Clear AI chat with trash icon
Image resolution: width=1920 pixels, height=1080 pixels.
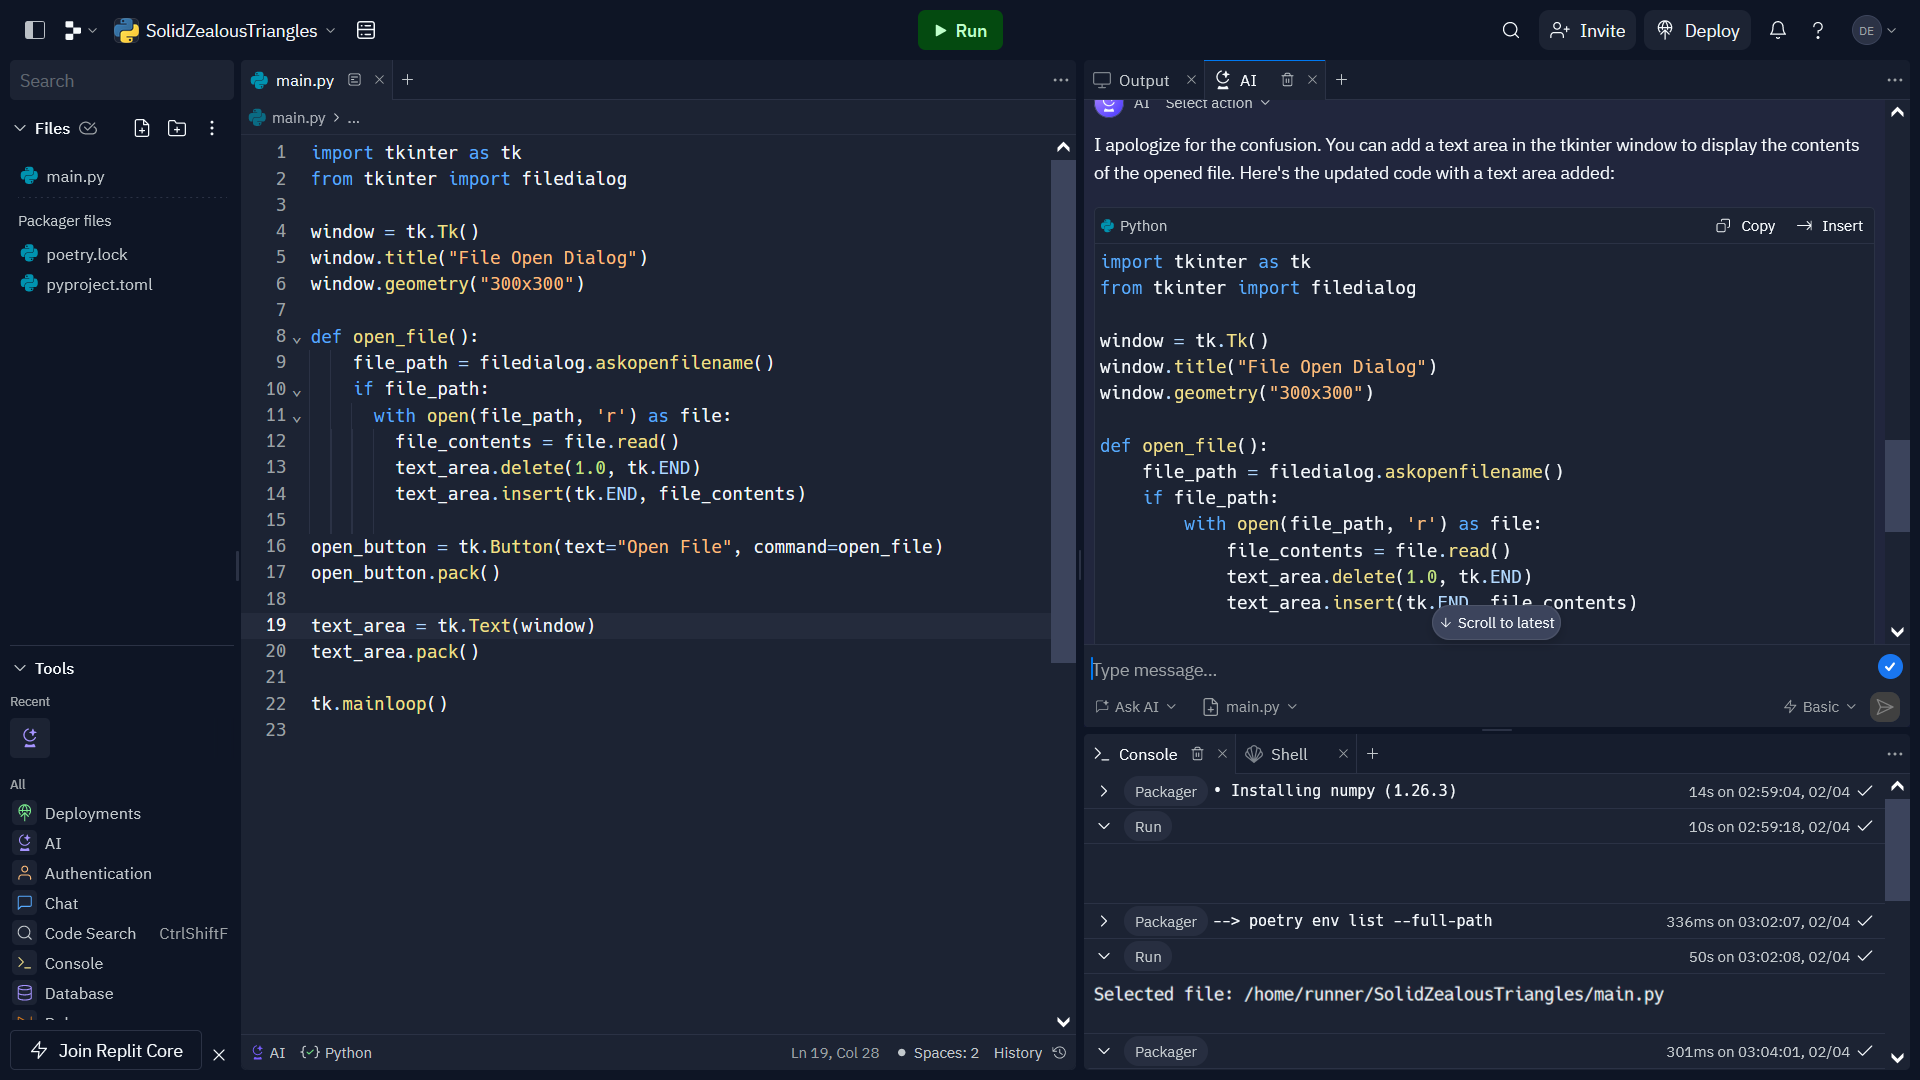[1287, 80]
